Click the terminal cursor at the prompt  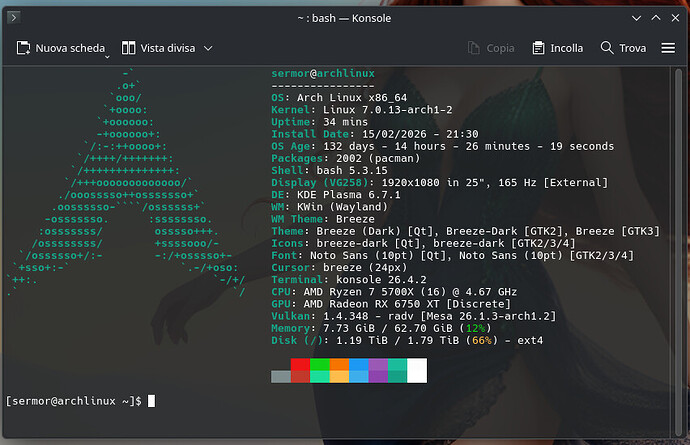[x=151, y=401]
